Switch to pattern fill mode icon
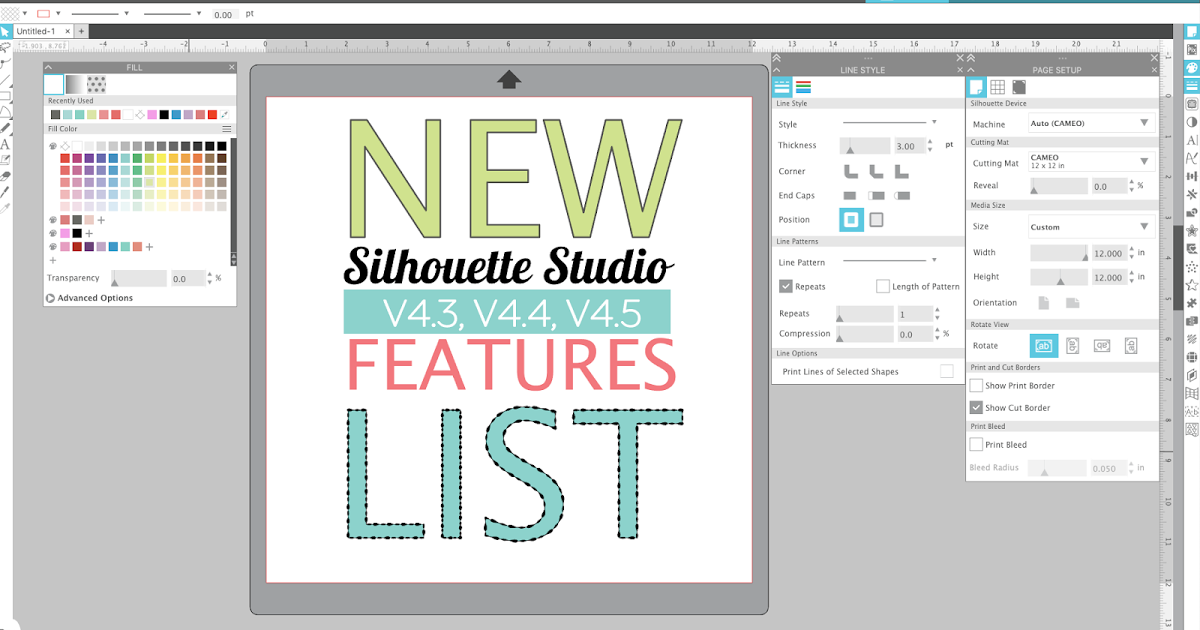Viewport: 1200px width, 630px height. click(97, 84)
